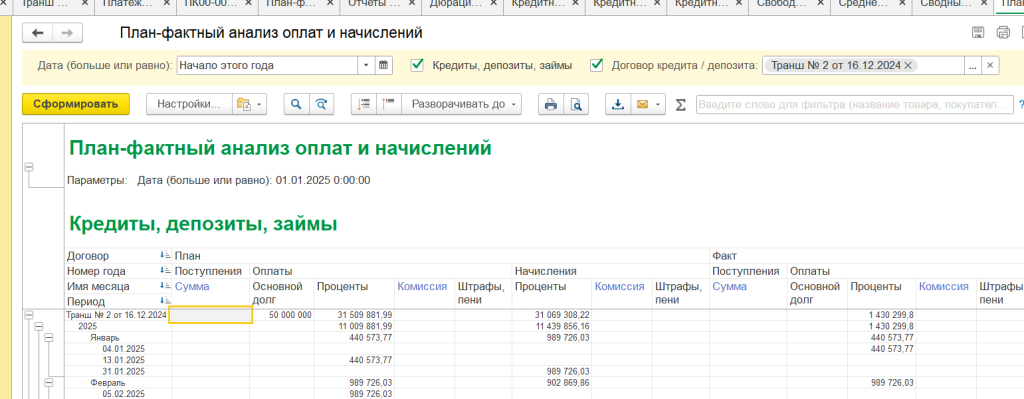
Task: Click the diskette save icon at top right
Action: pyautogui.click(x=979, y=33)
